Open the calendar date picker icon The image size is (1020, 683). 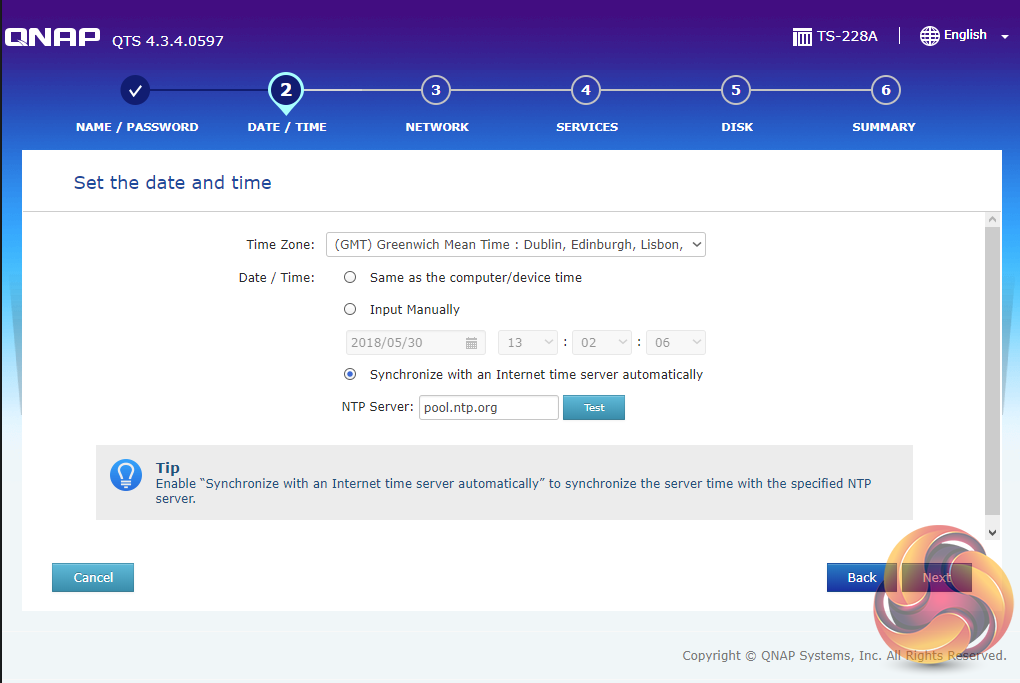(x=472, y=343)
